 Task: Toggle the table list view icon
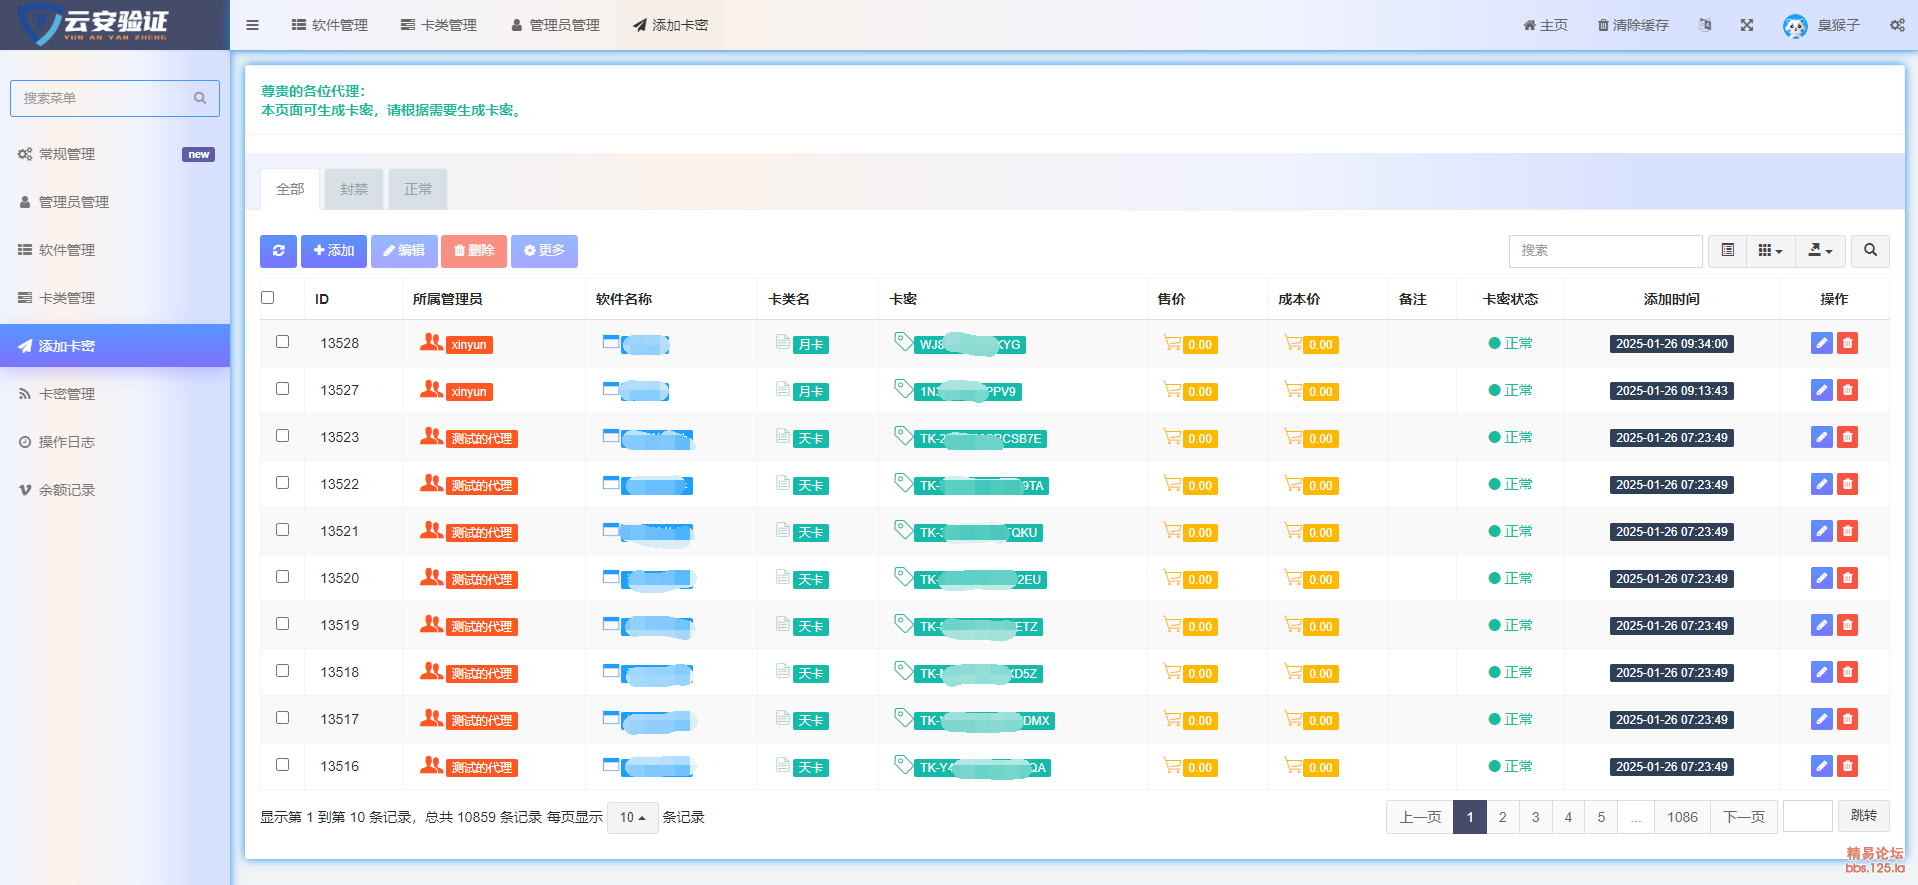[x=1727, y=251]
